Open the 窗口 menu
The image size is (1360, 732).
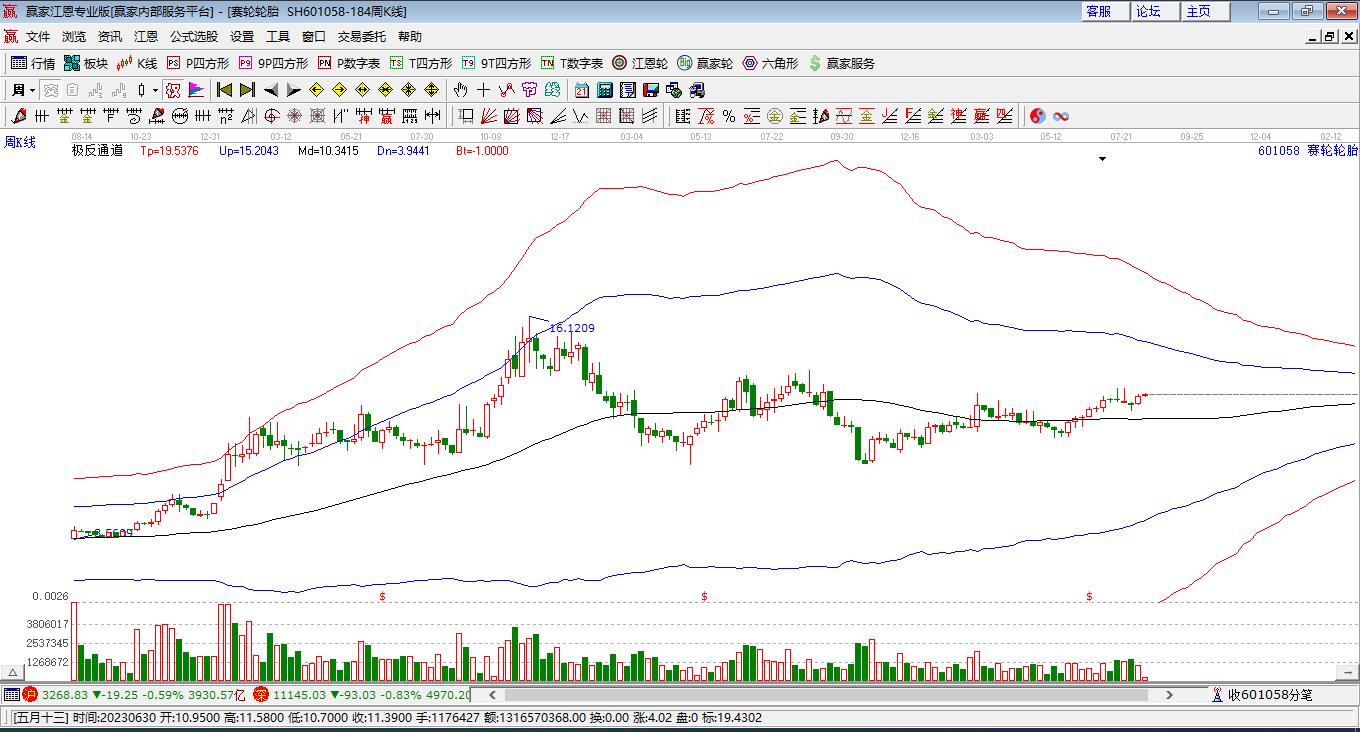tap(314, 37)
